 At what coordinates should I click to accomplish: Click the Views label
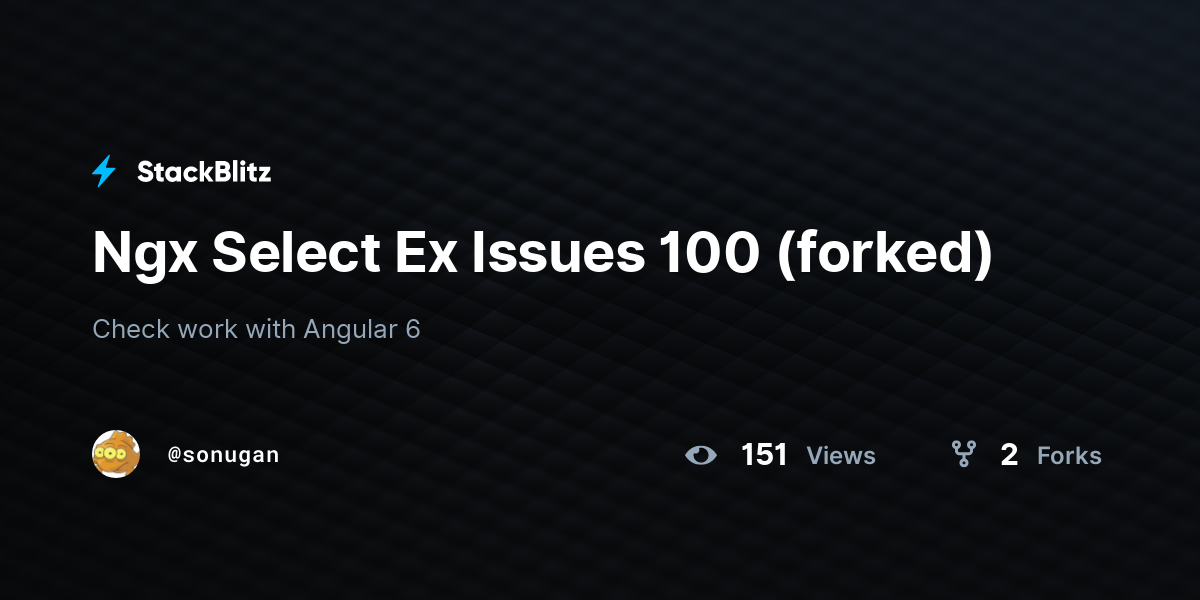coord(841,456)
